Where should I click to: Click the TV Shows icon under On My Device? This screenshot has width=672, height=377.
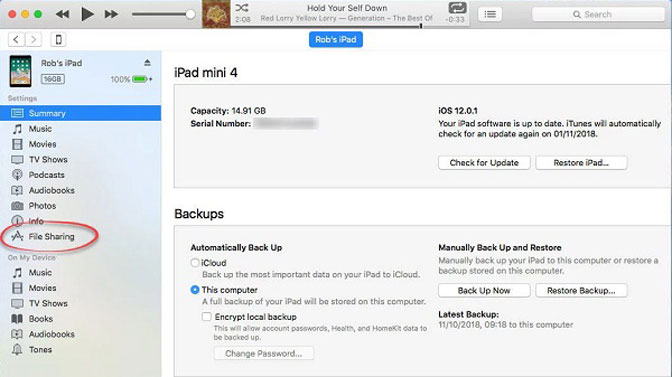tap(17, 303)
